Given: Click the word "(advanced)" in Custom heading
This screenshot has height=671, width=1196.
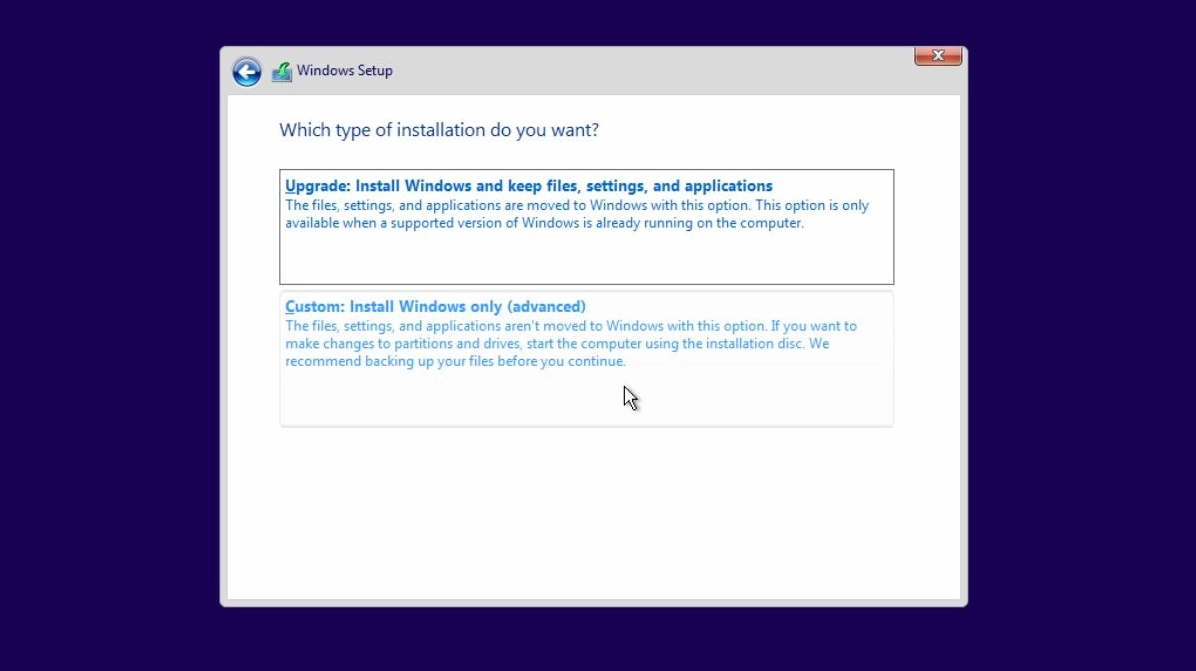Looking at the screenshot, I should pos(546,307).
